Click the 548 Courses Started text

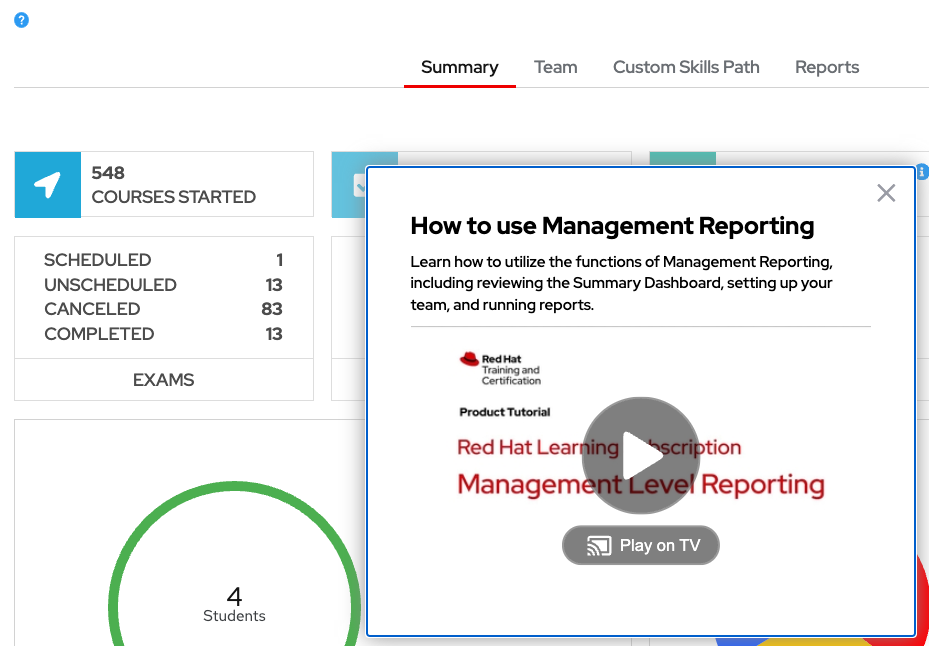pyautogui.click(x=173, y=185)
